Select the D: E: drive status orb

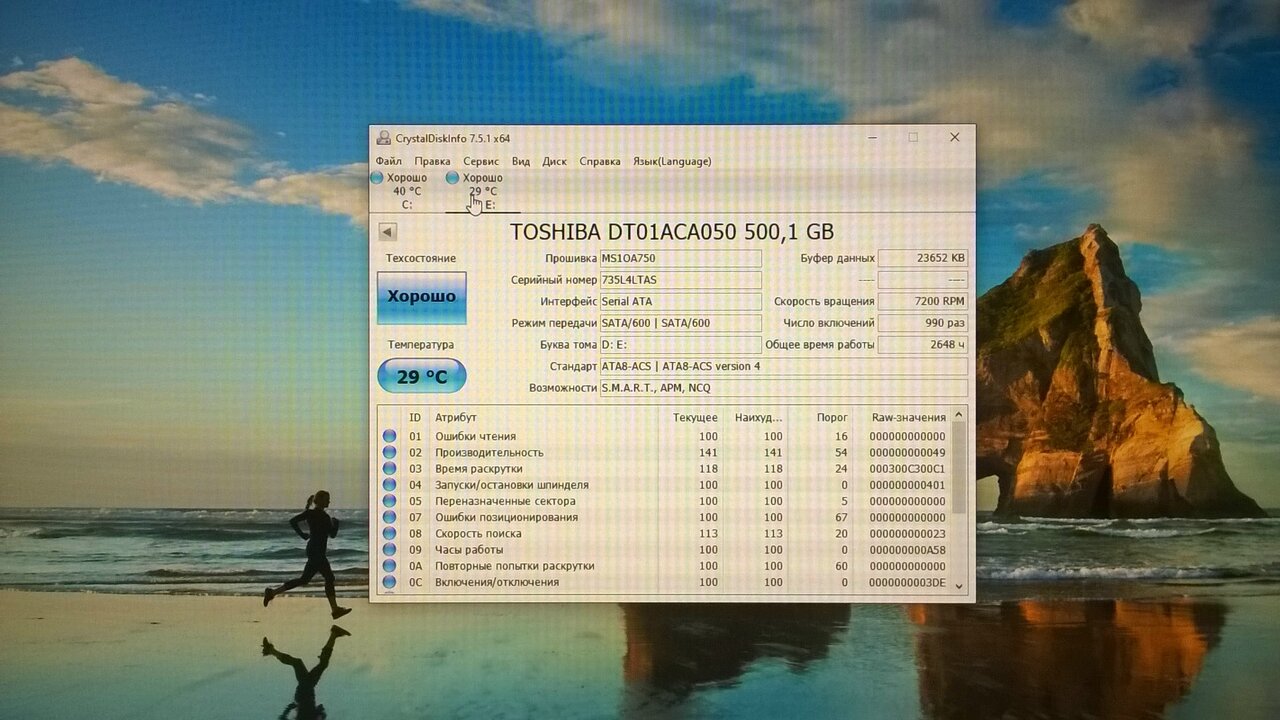[x=453, y=178]
